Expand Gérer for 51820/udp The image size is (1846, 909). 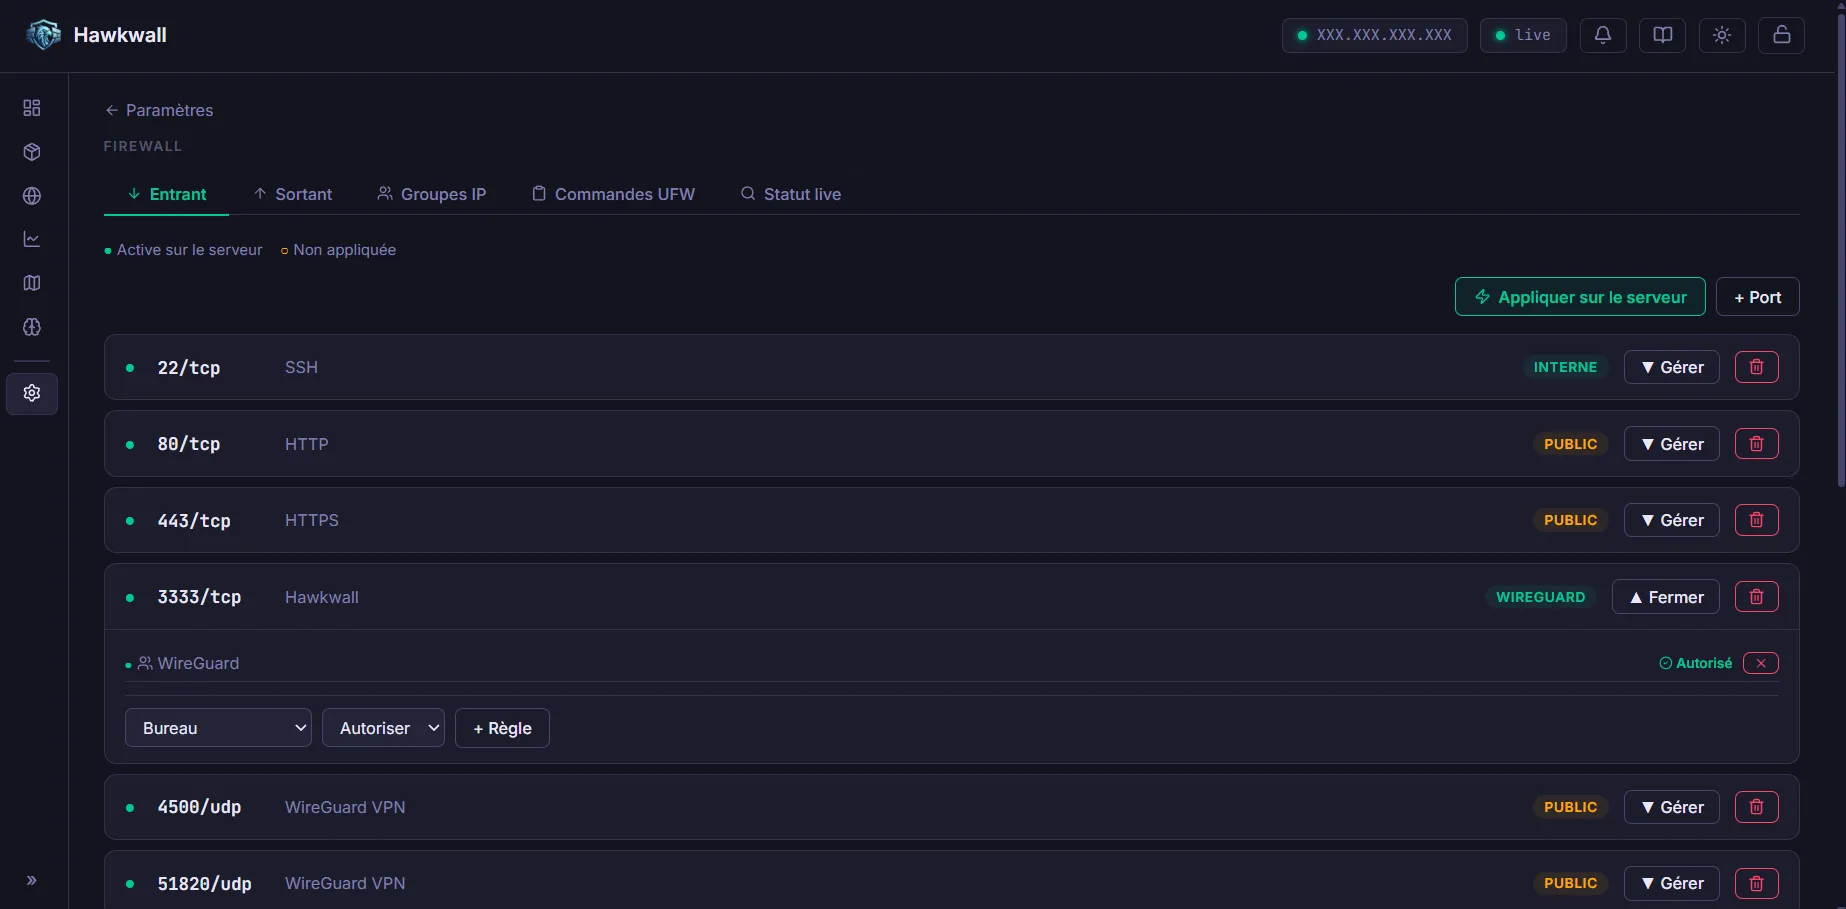pyautogui.click(x=1672, y=883)
